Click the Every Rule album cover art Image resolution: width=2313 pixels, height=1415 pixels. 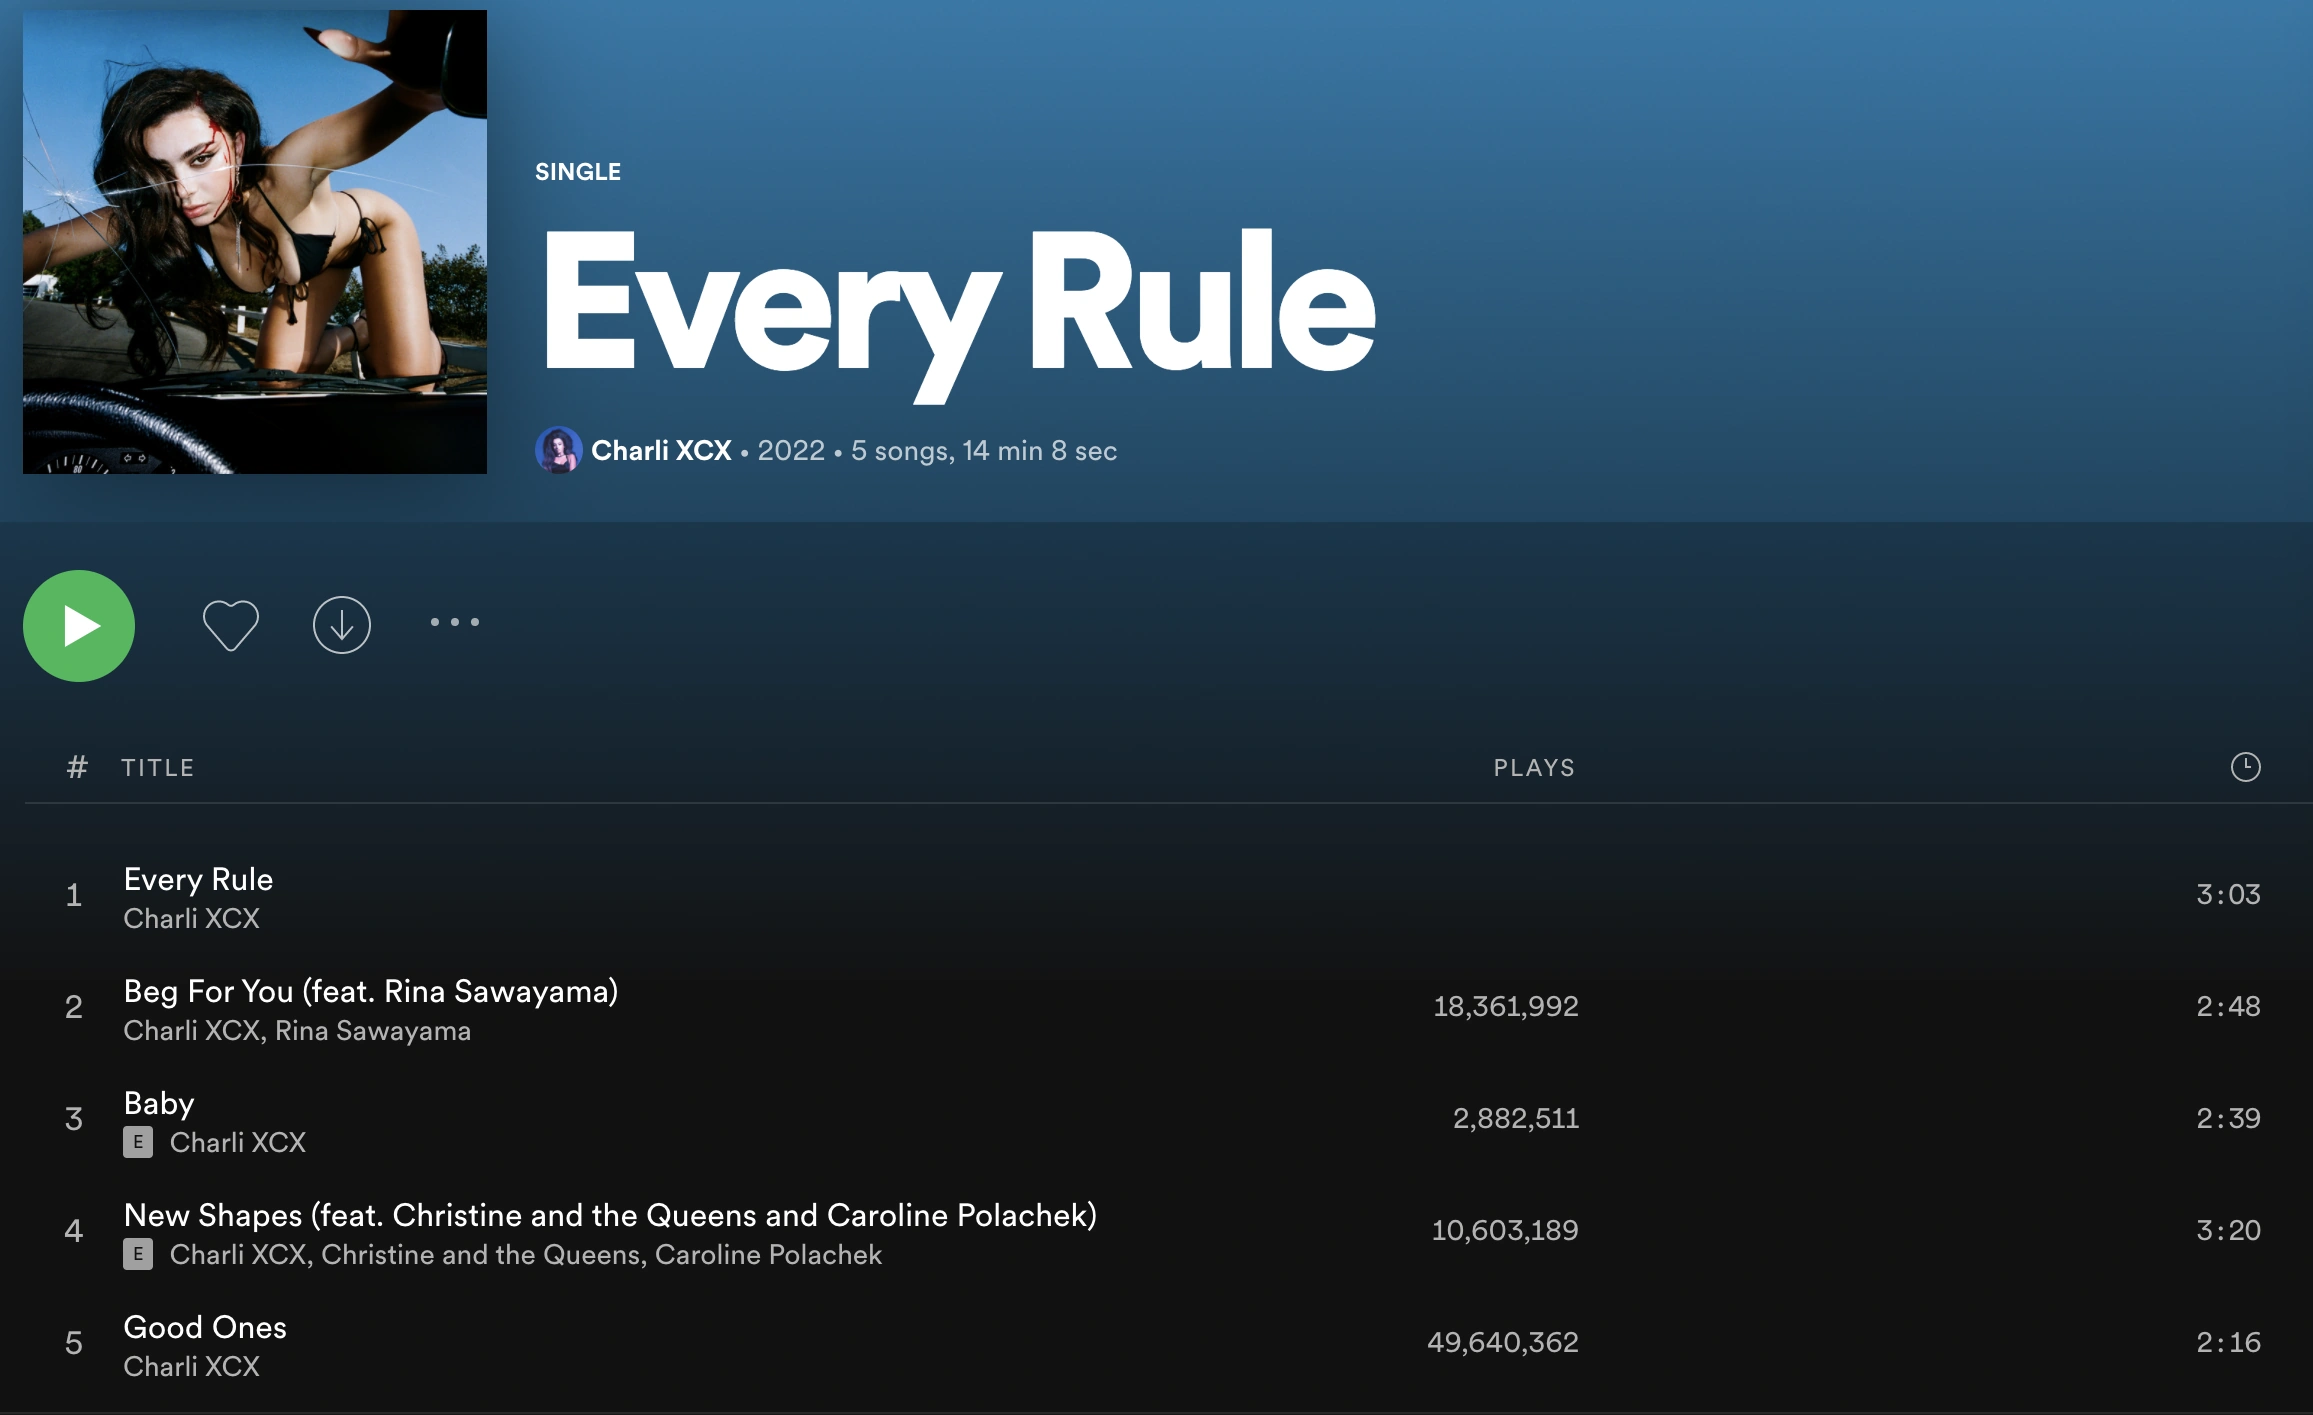coord(255,242)
